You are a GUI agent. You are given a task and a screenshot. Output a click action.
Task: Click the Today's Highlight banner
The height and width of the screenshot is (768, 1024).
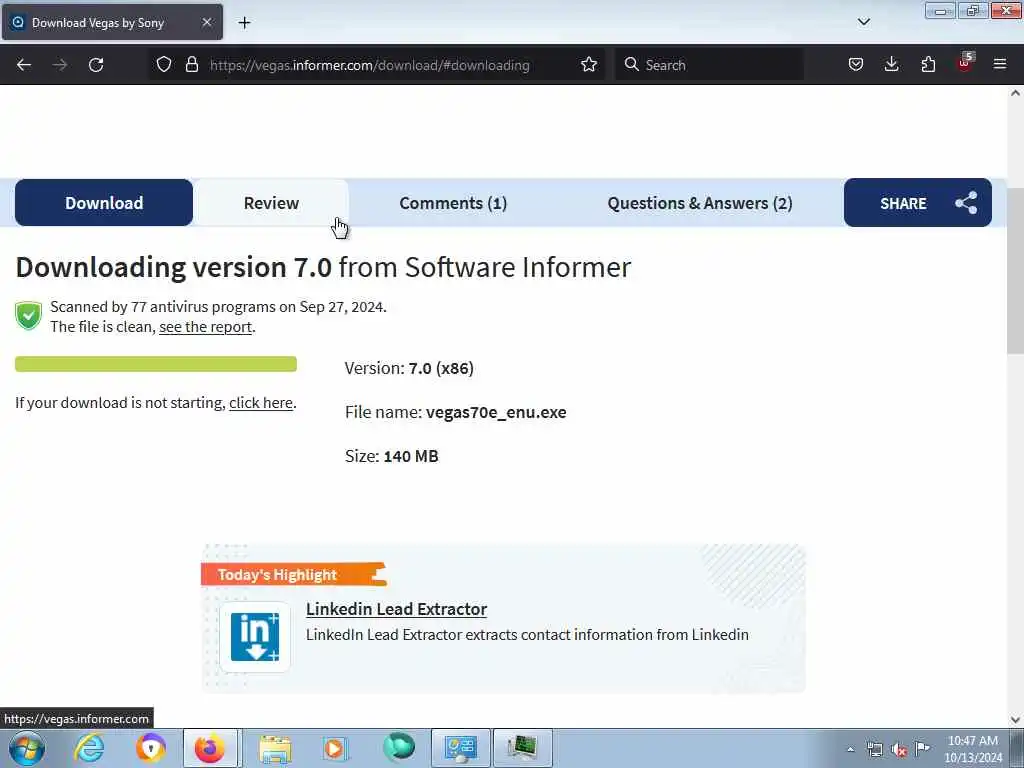point(293,574)
